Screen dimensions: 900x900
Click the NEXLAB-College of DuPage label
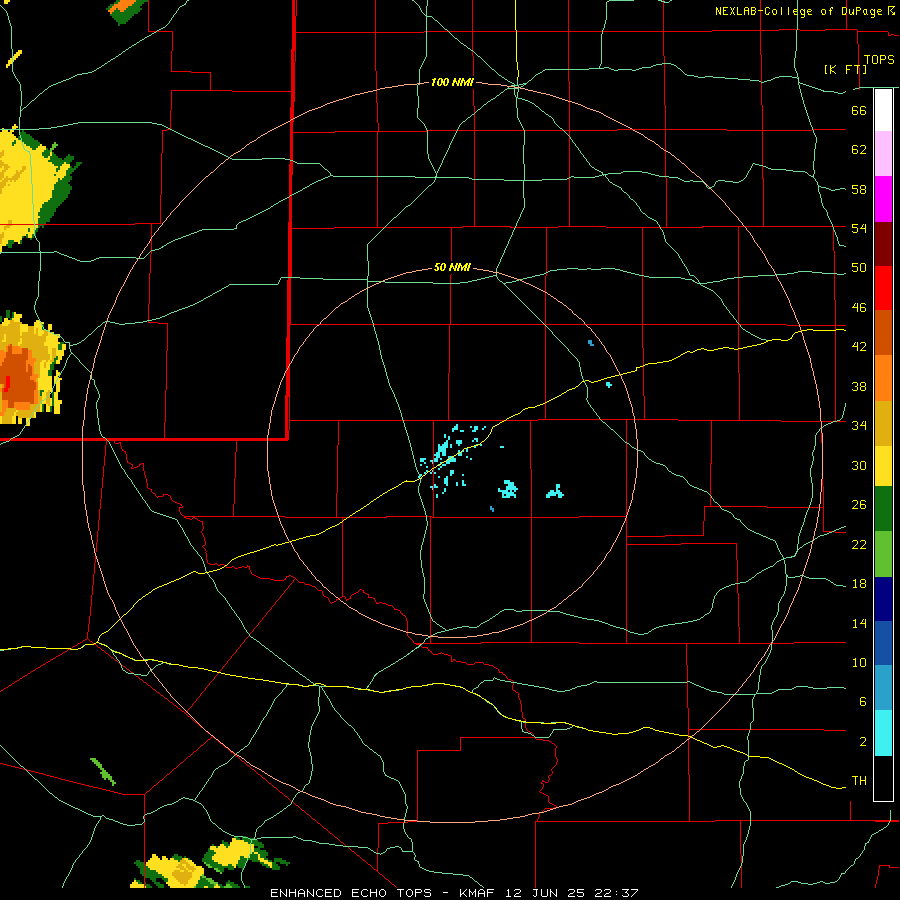800,11
